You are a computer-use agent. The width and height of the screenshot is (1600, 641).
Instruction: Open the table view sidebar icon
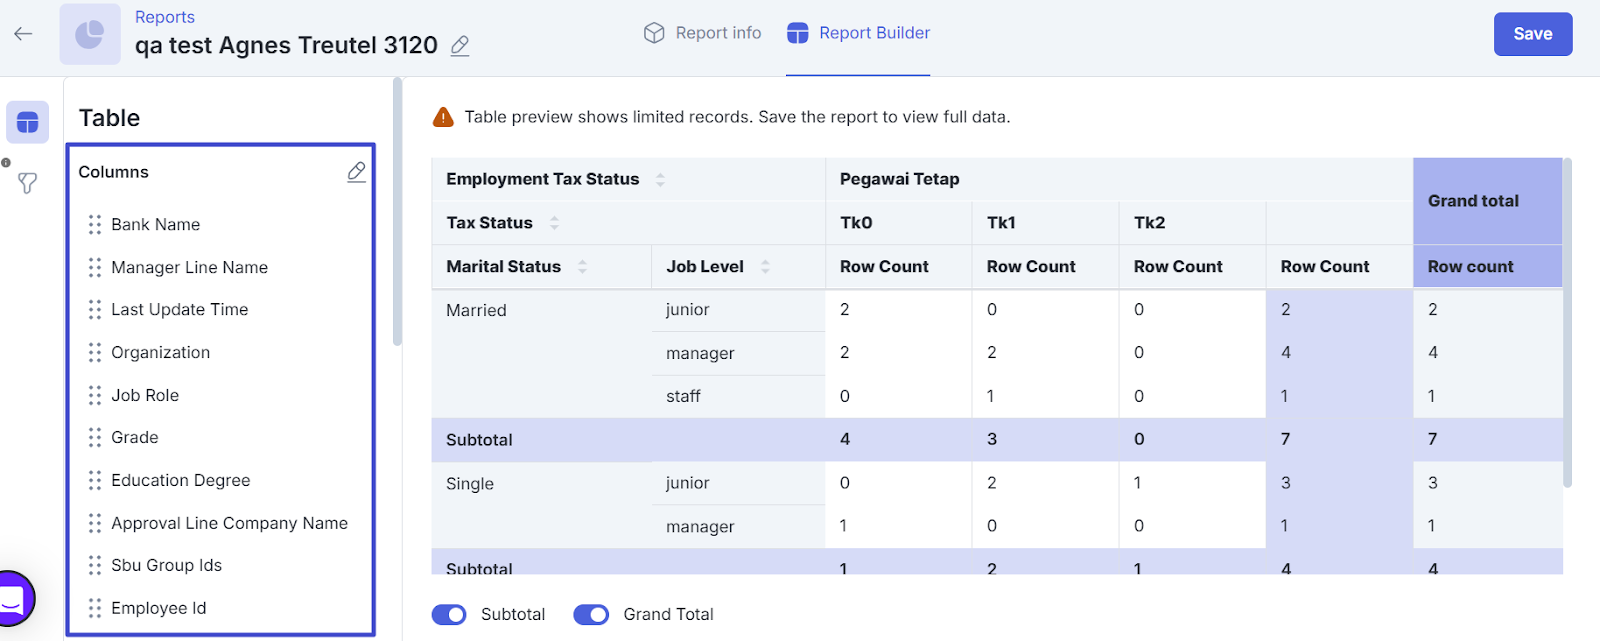click(27, 123)
